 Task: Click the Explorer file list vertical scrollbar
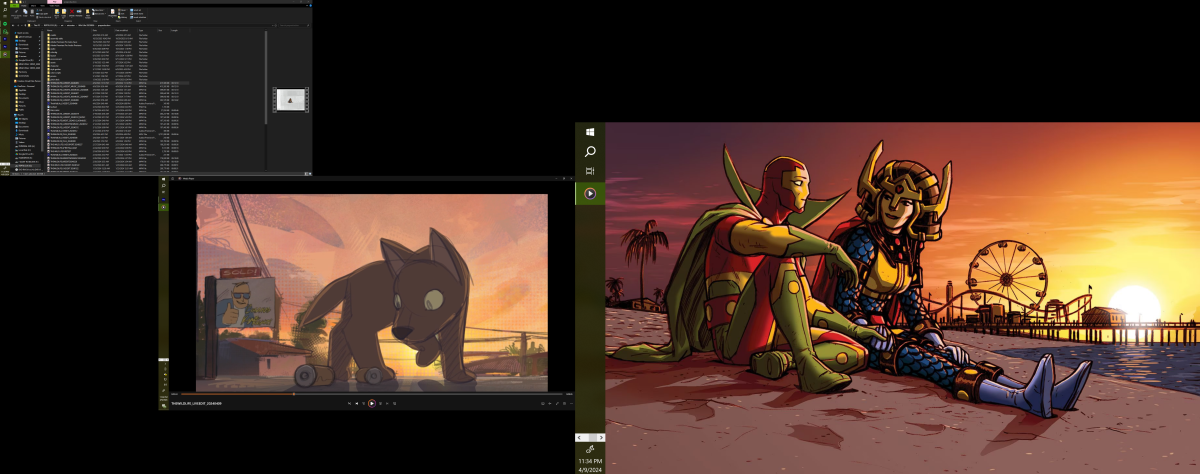point(266,76)
